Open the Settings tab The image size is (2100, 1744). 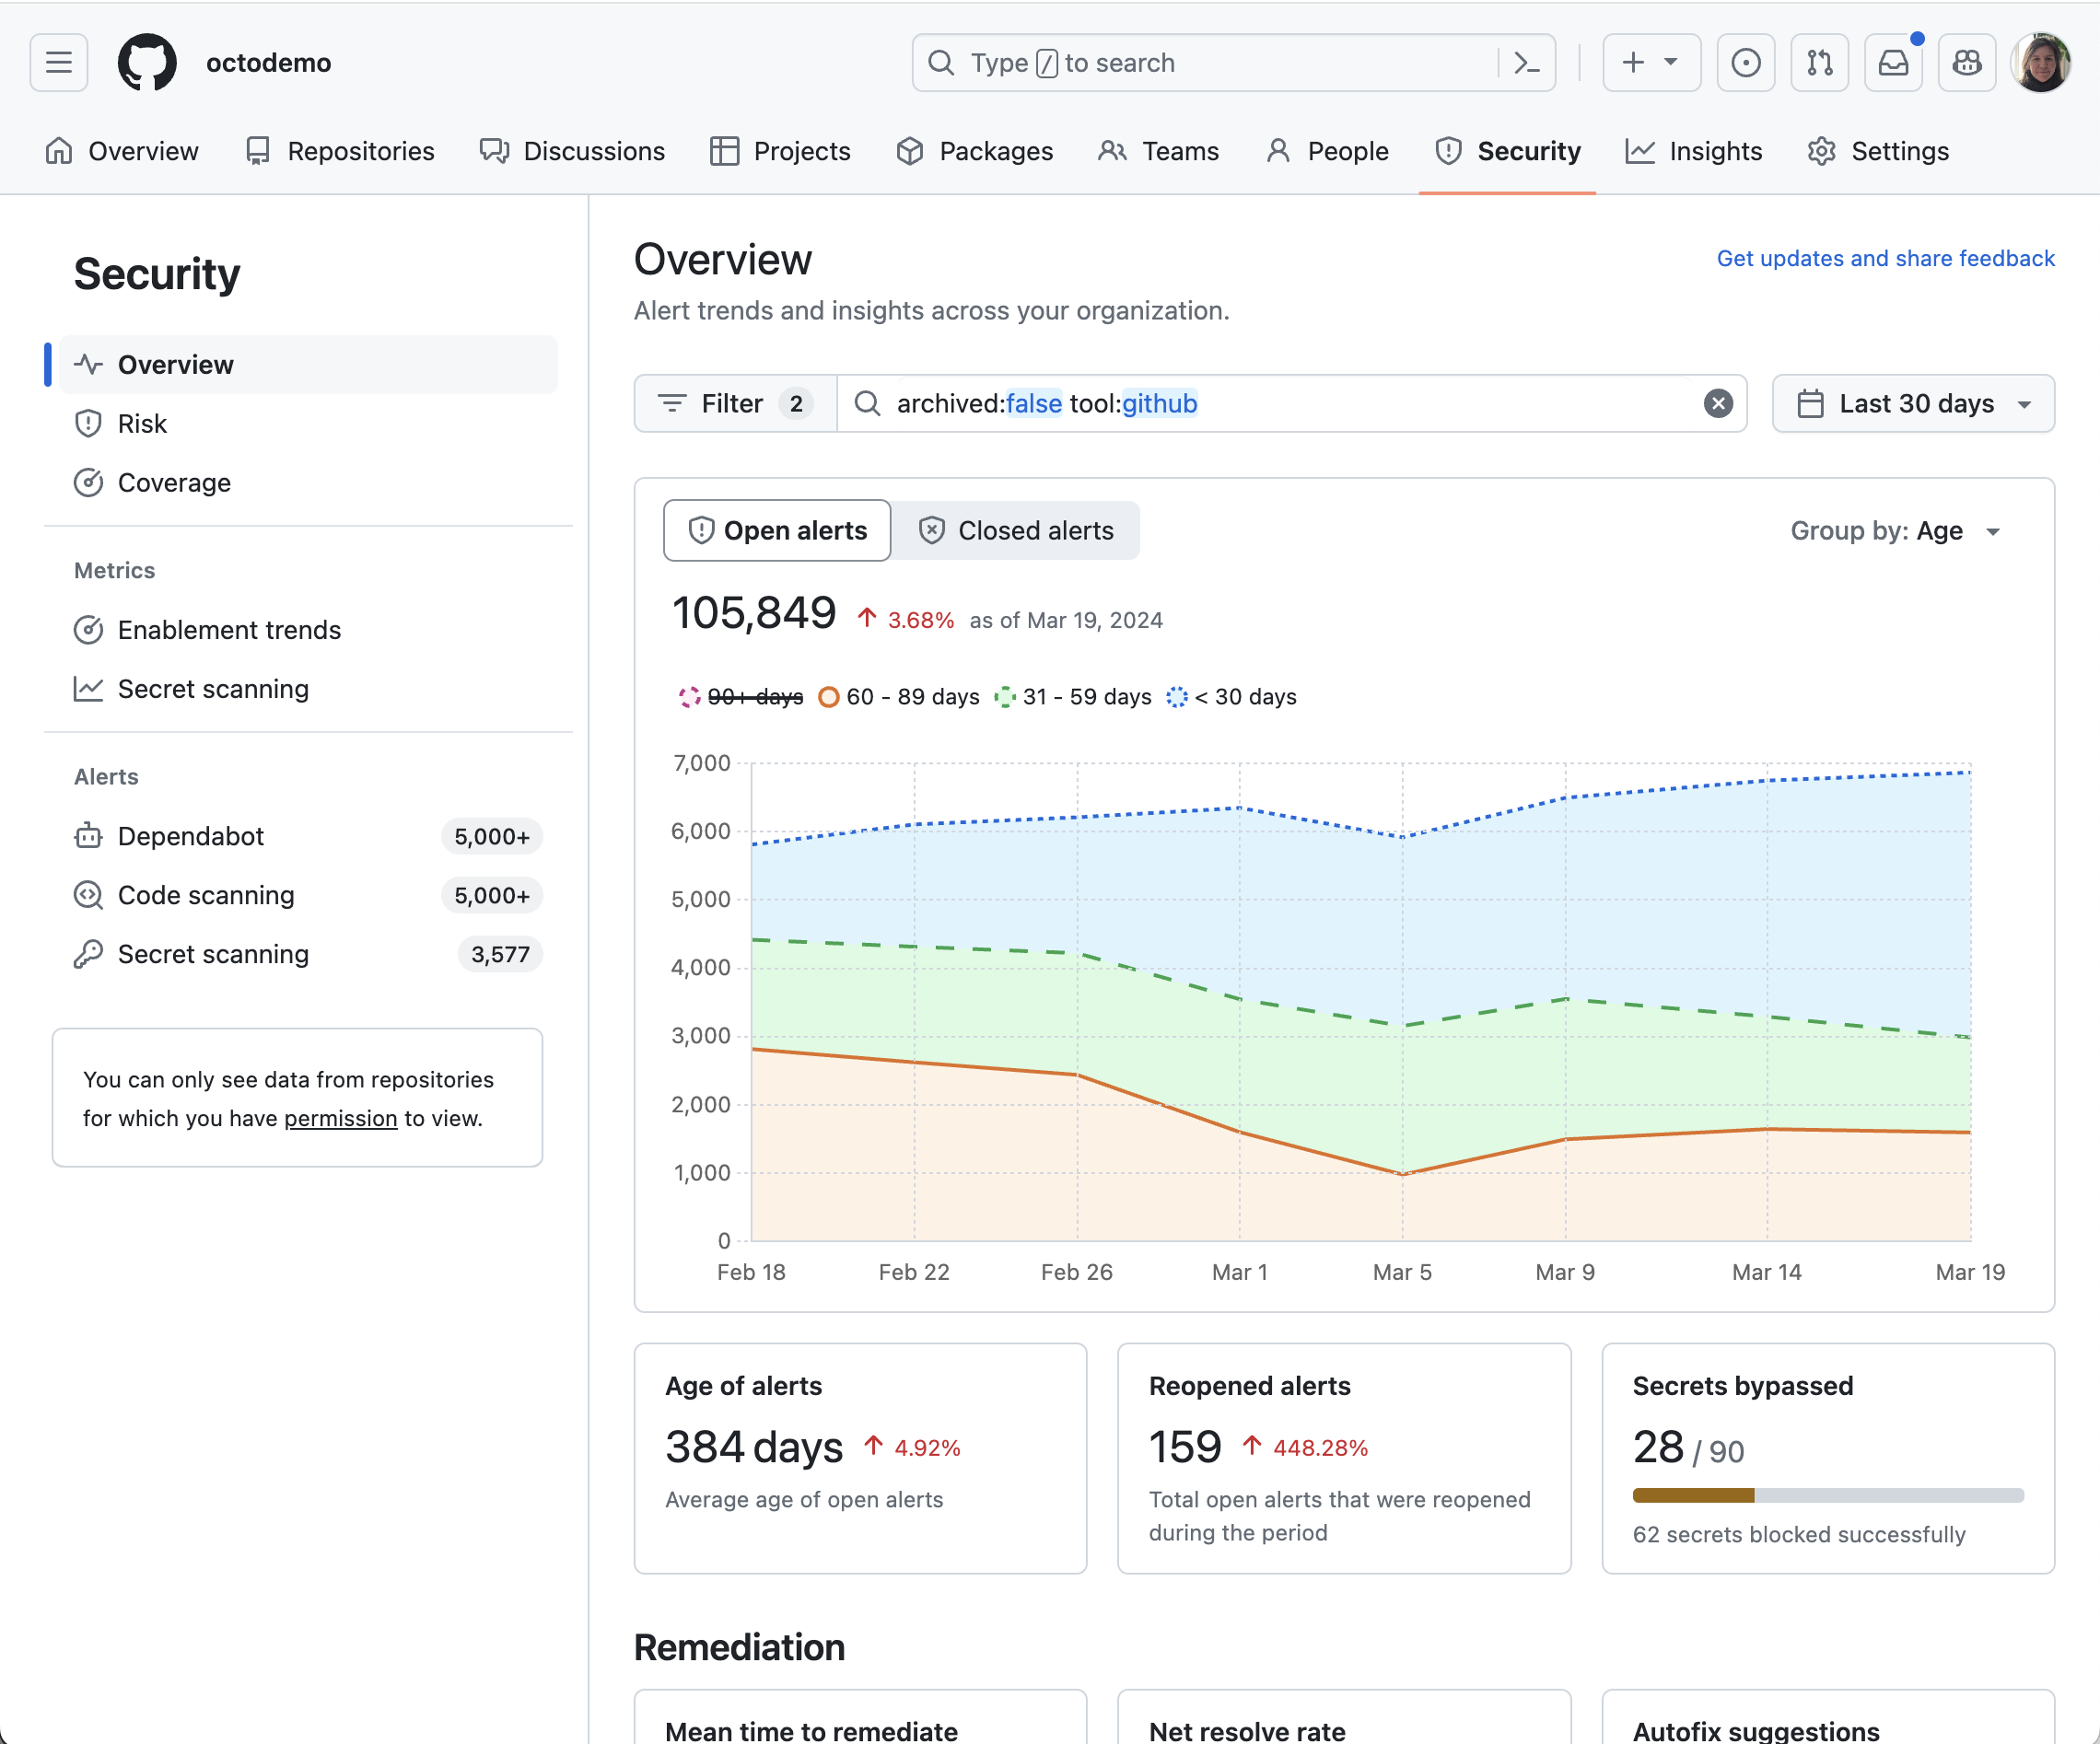click(x=1878, y=151)
